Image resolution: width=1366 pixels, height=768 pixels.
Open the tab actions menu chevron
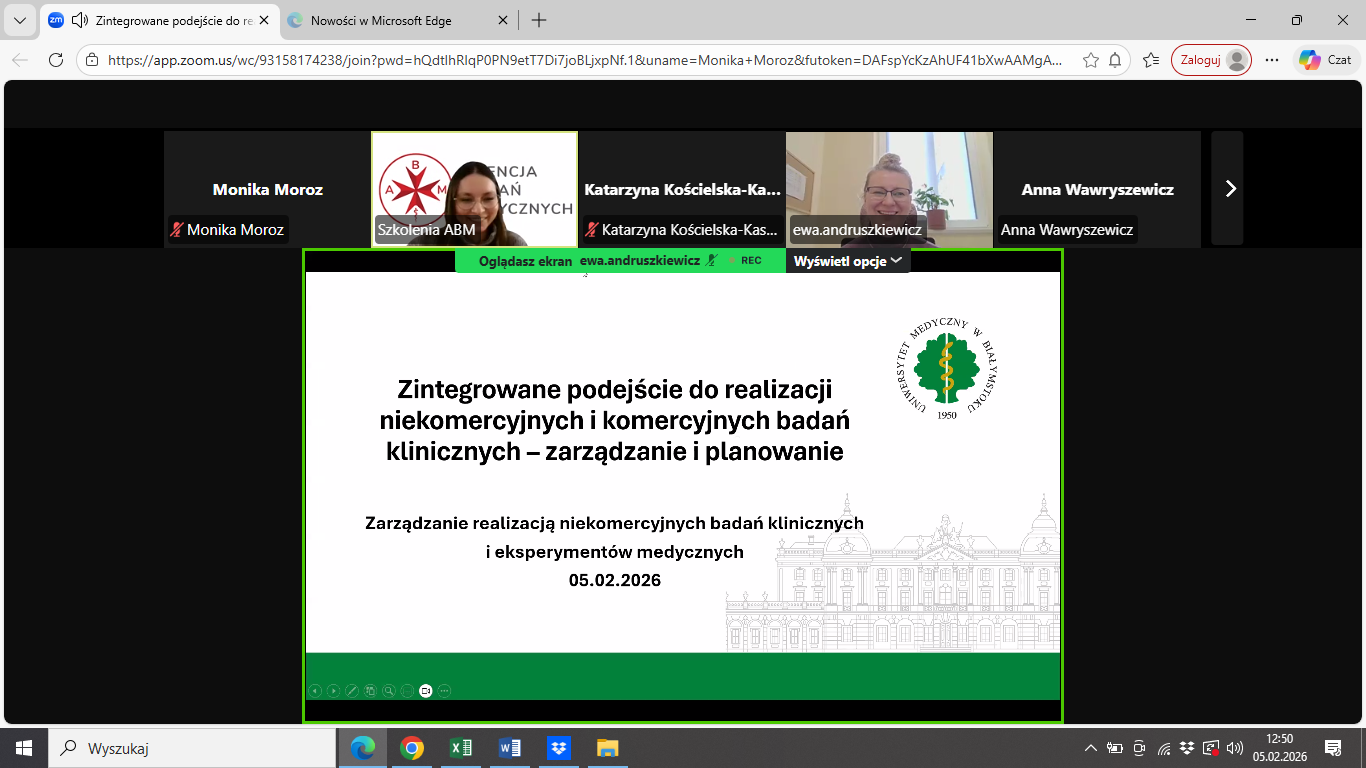click(19, 20)
